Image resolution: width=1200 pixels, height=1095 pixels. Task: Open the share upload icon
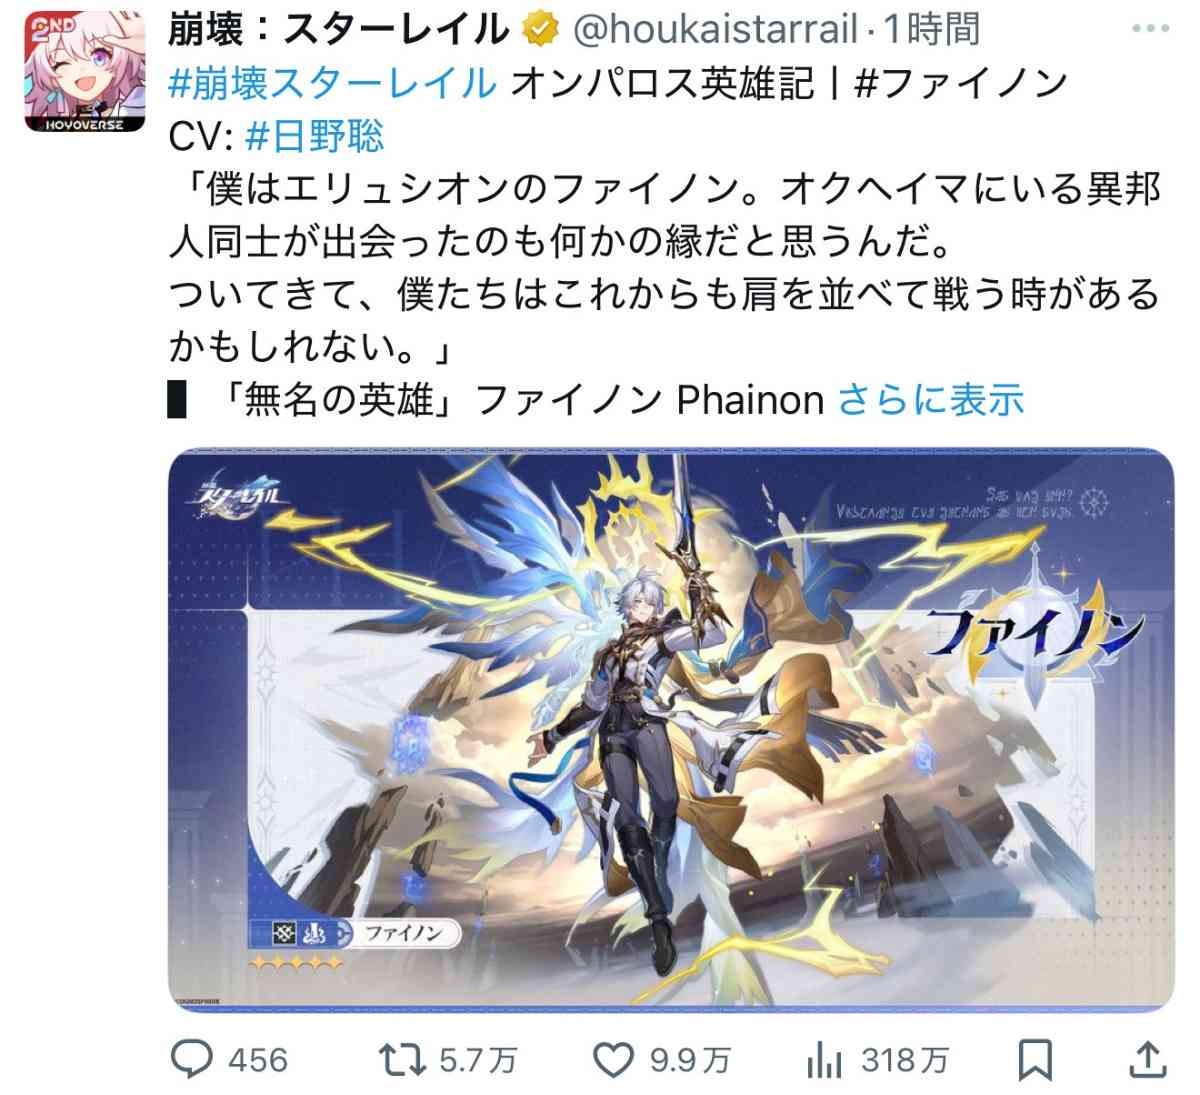[1149, 1059]
